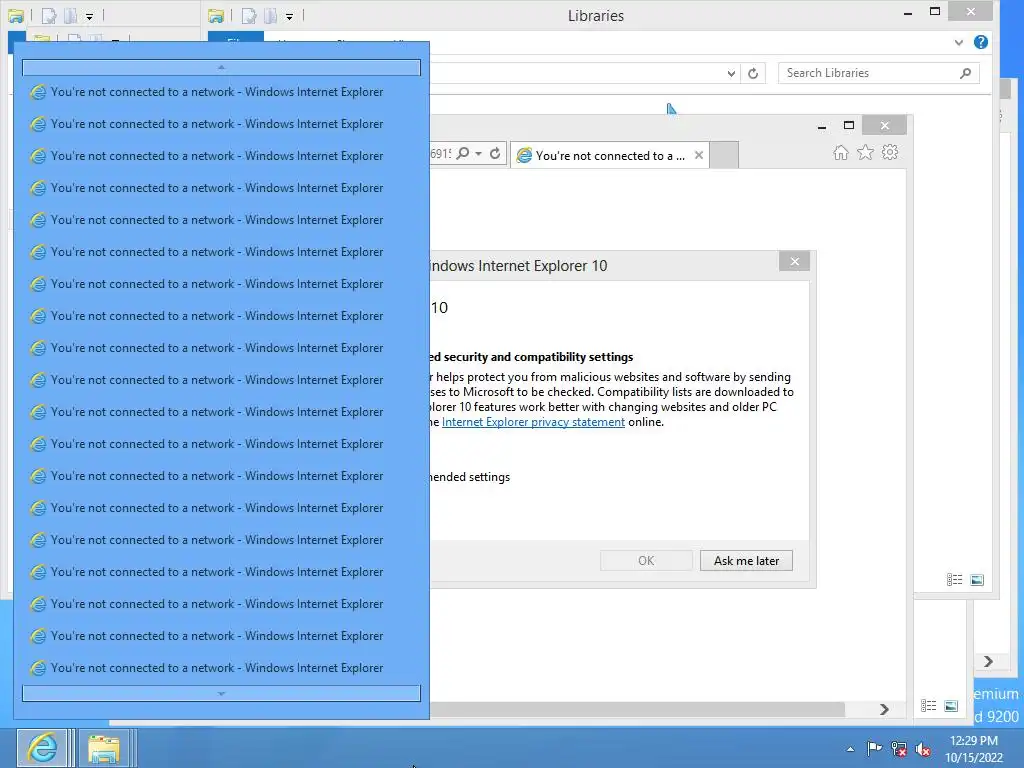Click New folder in the Libraries quick access toolbar

click(x=270, y=15)
